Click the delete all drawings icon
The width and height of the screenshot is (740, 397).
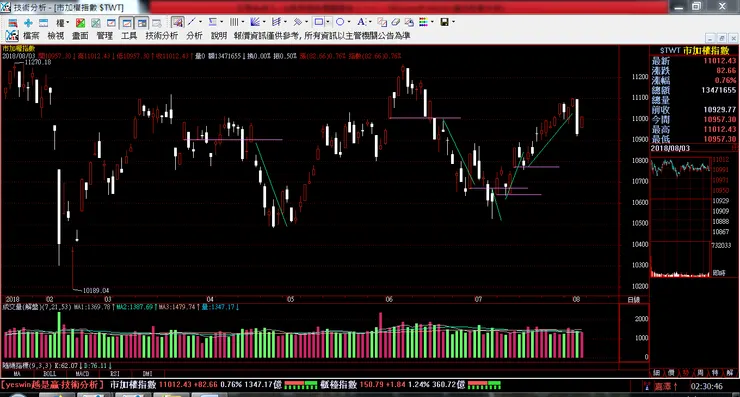pos(409,22)
